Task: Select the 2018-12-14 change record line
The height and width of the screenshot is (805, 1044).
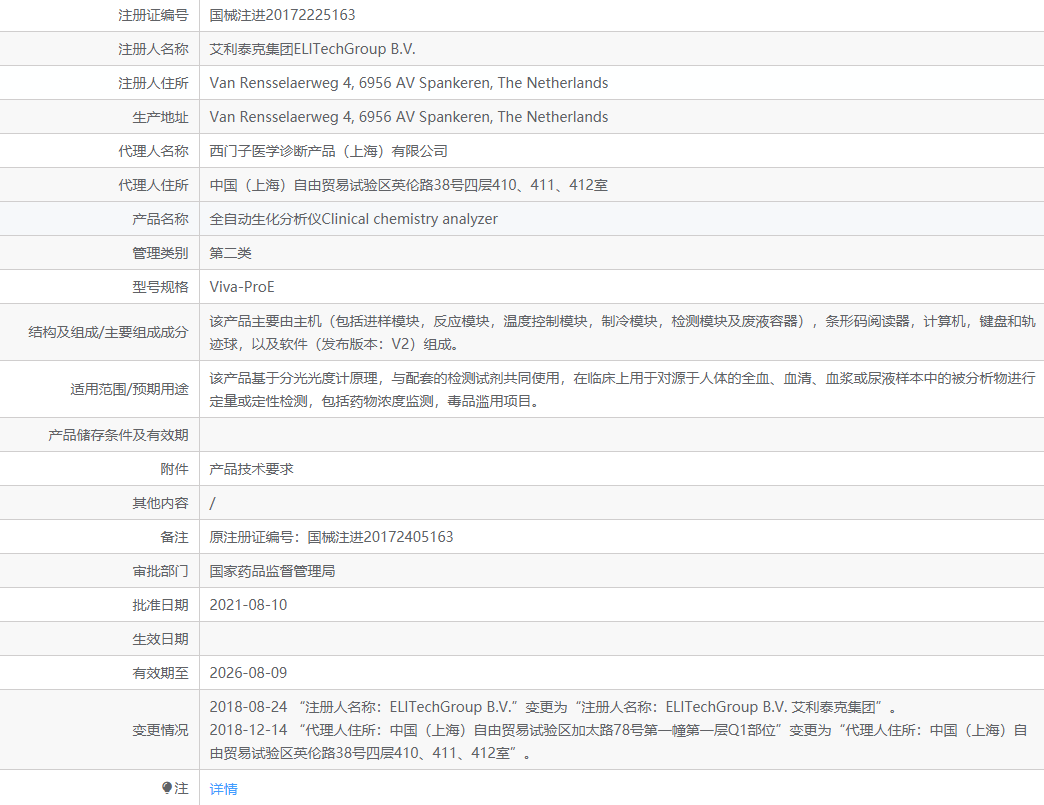Action: [x=619, y=742]
